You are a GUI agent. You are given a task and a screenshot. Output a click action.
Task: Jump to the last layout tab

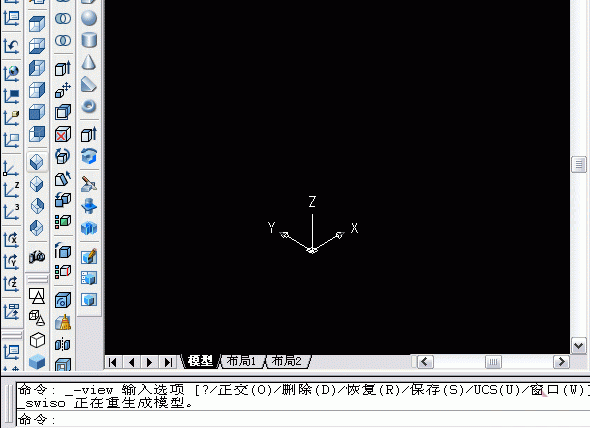click(x=168, y=362)
